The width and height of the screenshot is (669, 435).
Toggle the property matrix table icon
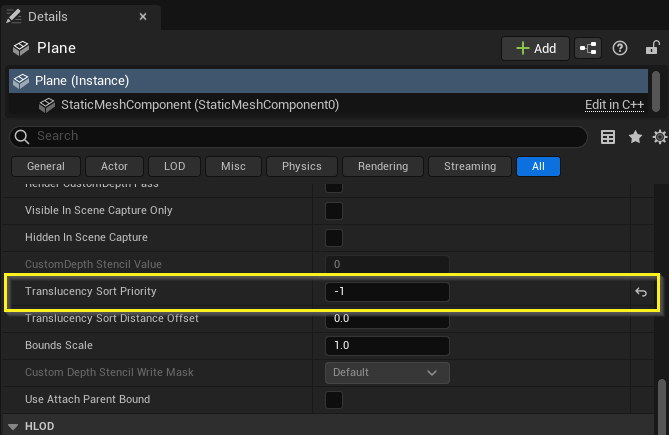pyautogui.click(x=608, y=137)
